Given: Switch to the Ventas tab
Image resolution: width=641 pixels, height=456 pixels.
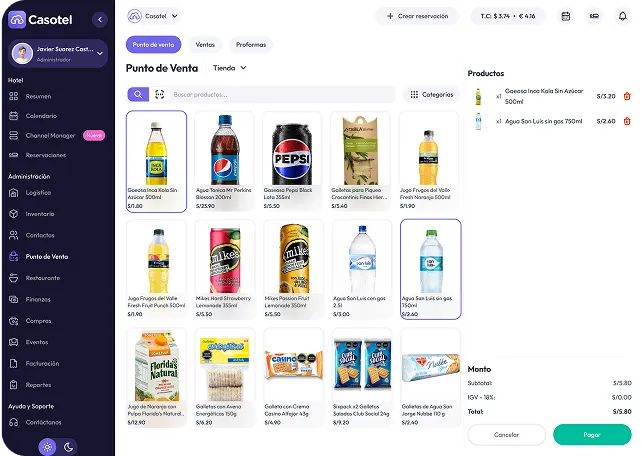Looking at the screenshot, I should coord(205,45).
